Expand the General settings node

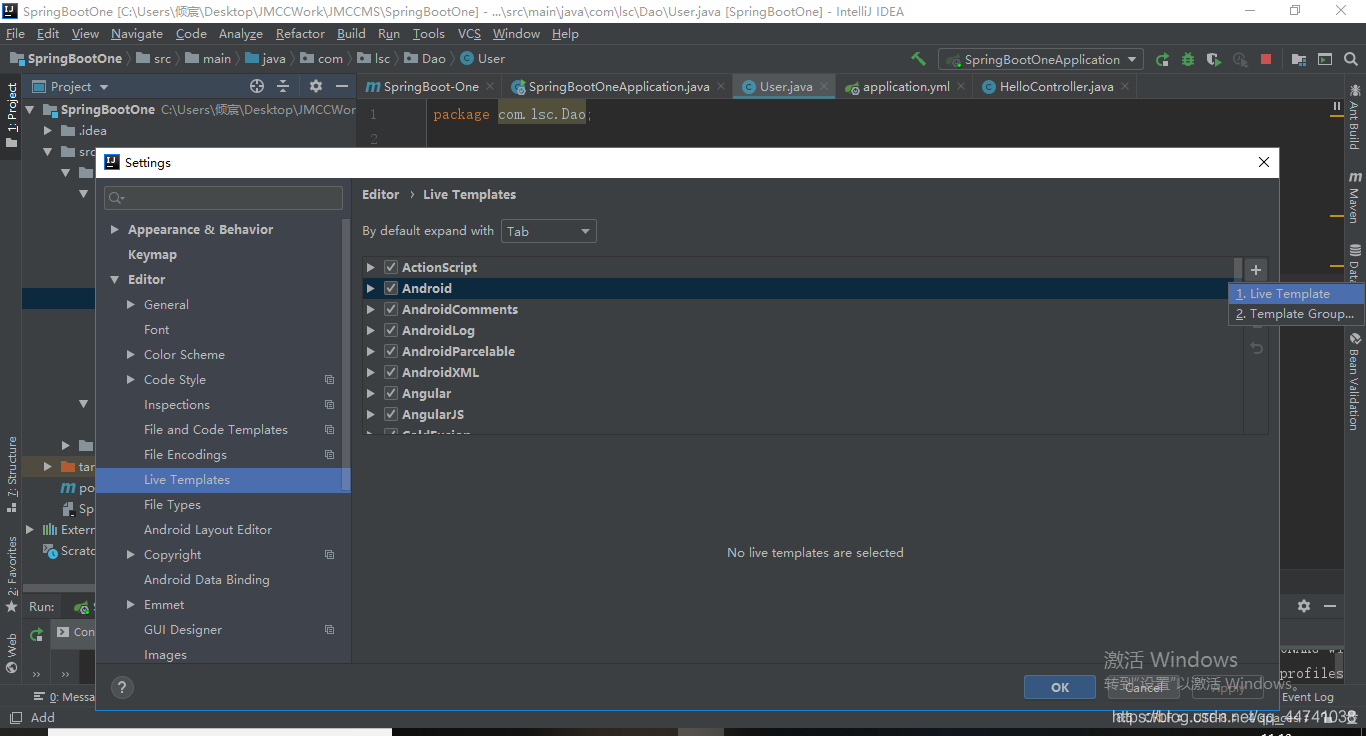[x=131, y=304]
